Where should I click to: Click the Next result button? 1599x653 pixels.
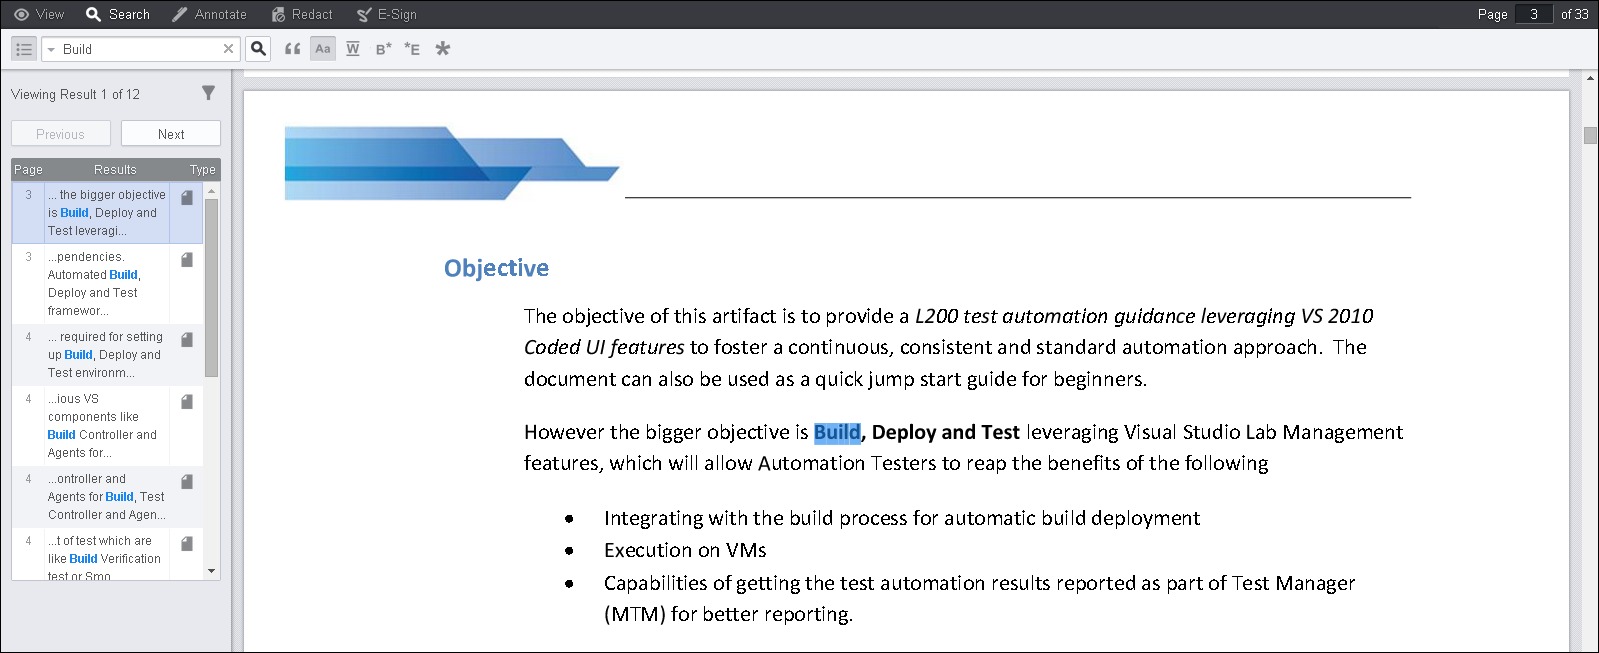pyautogui.click(x=171, y=134)
